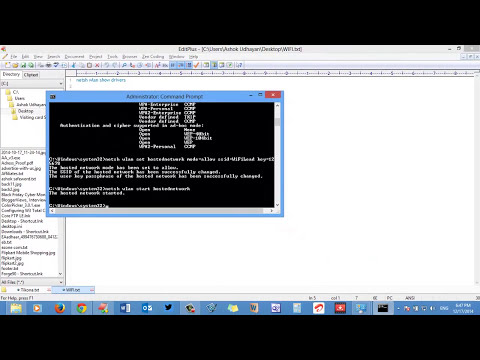Open Firefox from the taskbar
This screenshot has height=360, width=480.
point(60,308)
